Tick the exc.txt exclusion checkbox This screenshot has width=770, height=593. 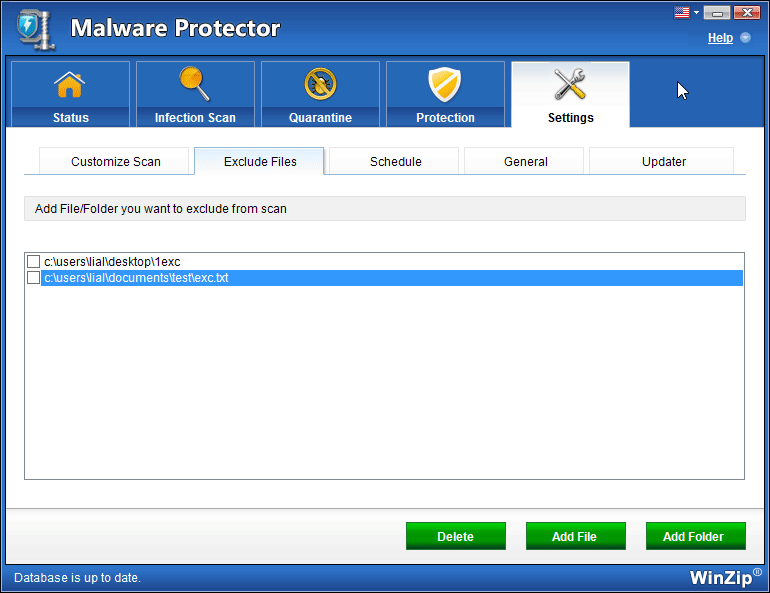(34, 278)
